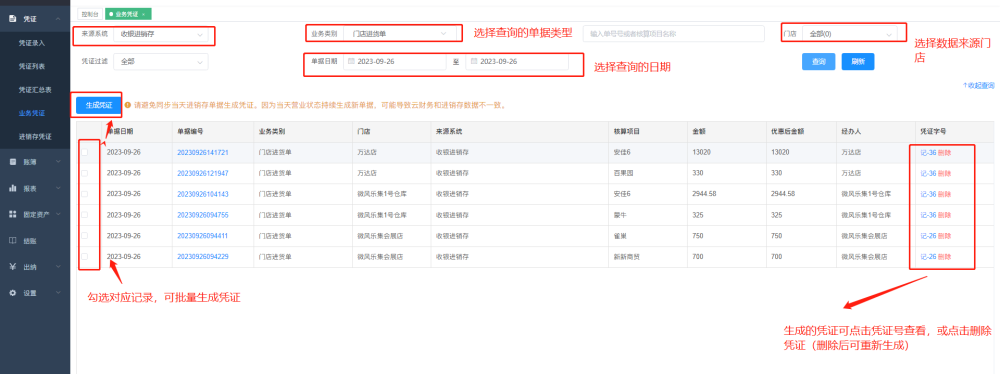This screenshot has height=374, width=1000.
Task: Click 删除 in the 蒙牛 row
Action: tap(945, 214)
